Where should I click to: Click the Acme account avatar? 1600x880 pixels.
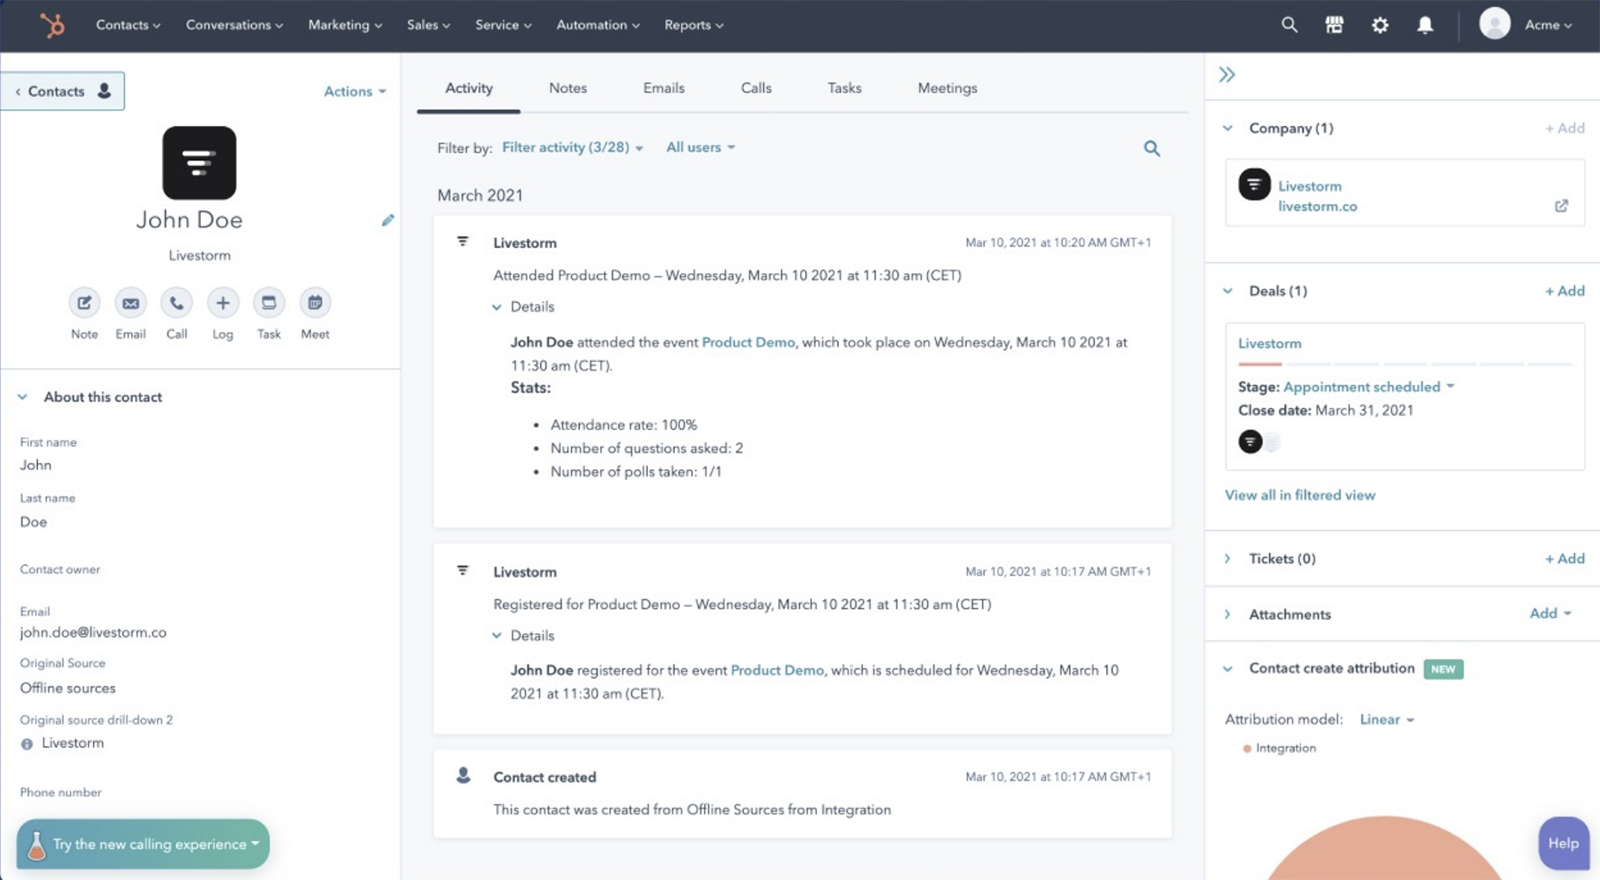point(1495,24)
